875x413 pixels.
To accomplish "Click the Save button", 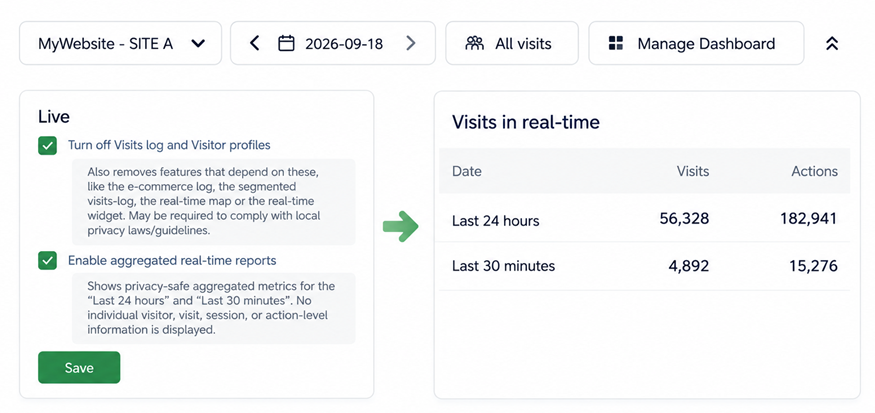I will point(79,367).
